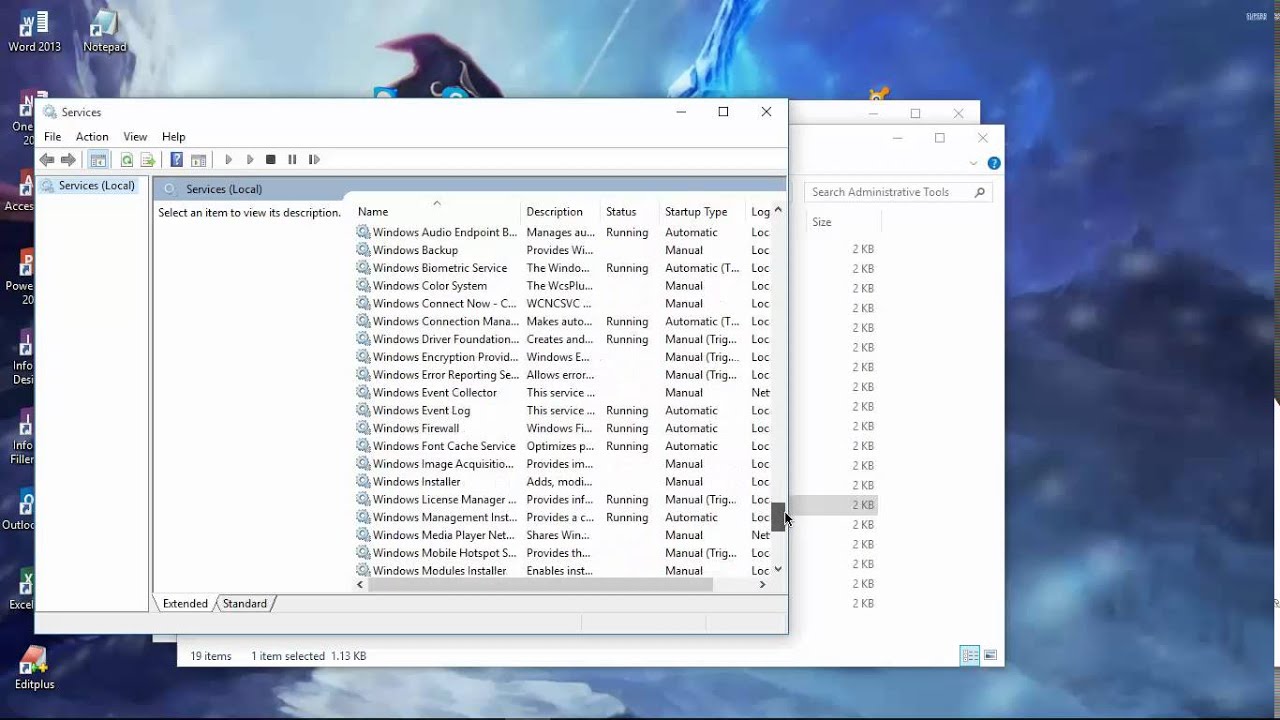Select the Windows Modules Installer service
This screenshot has width=1280, height=720.
click(562, 571)
